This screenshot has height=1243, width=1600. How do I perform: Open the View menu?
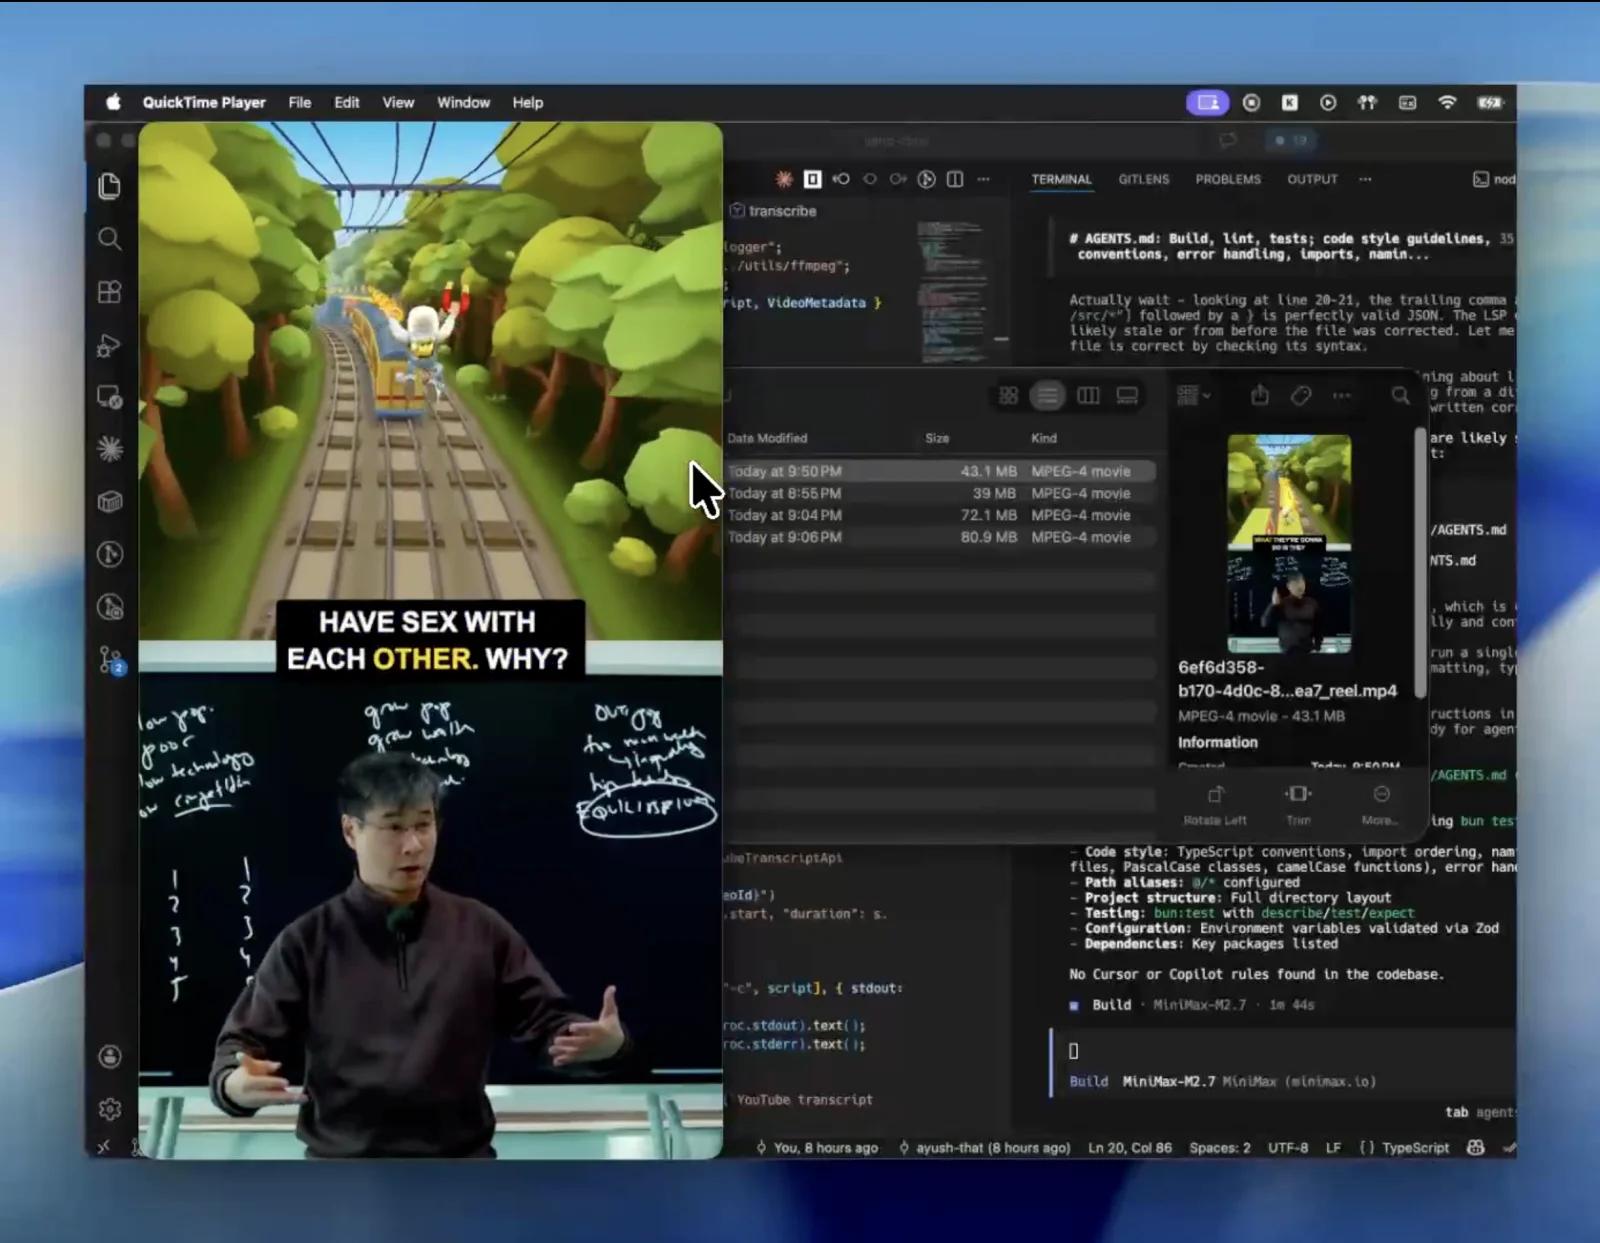coord(398,102)
